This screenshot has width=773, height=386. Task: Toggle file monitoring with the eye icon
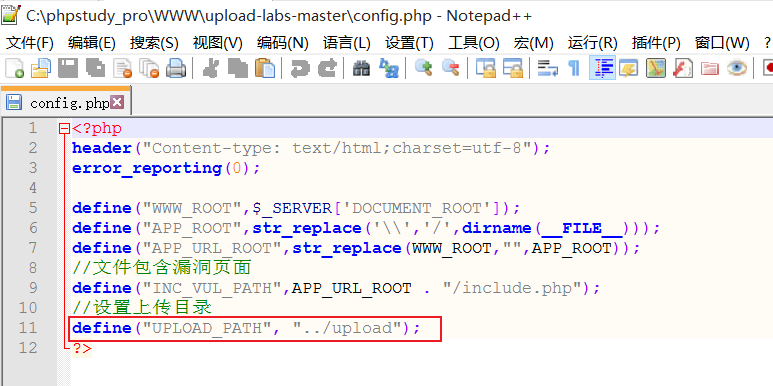pos(737,68)
